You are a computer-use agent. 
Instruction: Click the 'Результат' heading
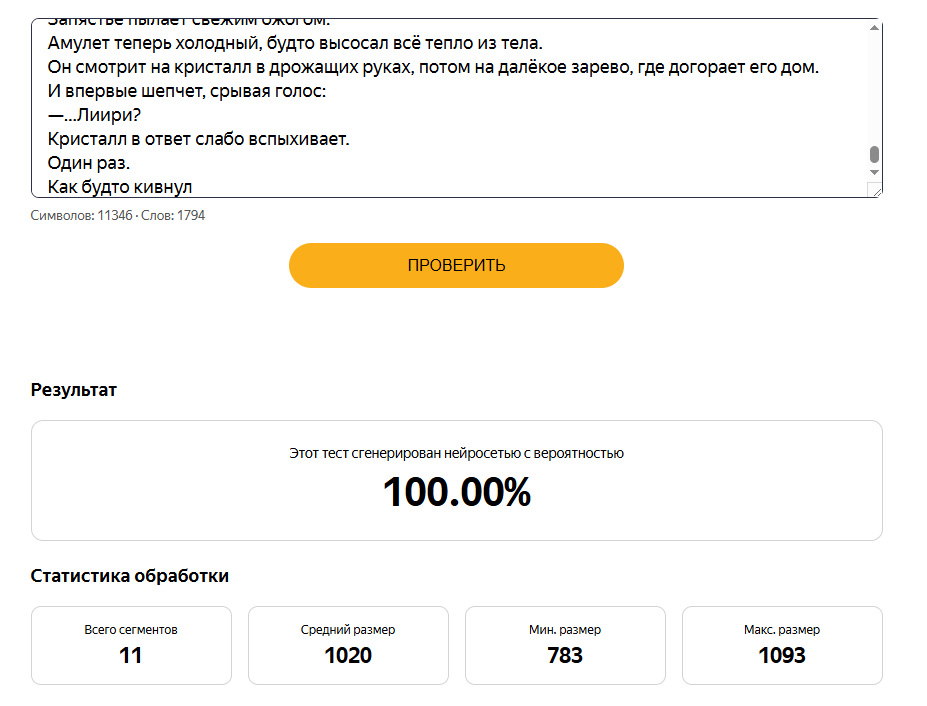point(74,390)
